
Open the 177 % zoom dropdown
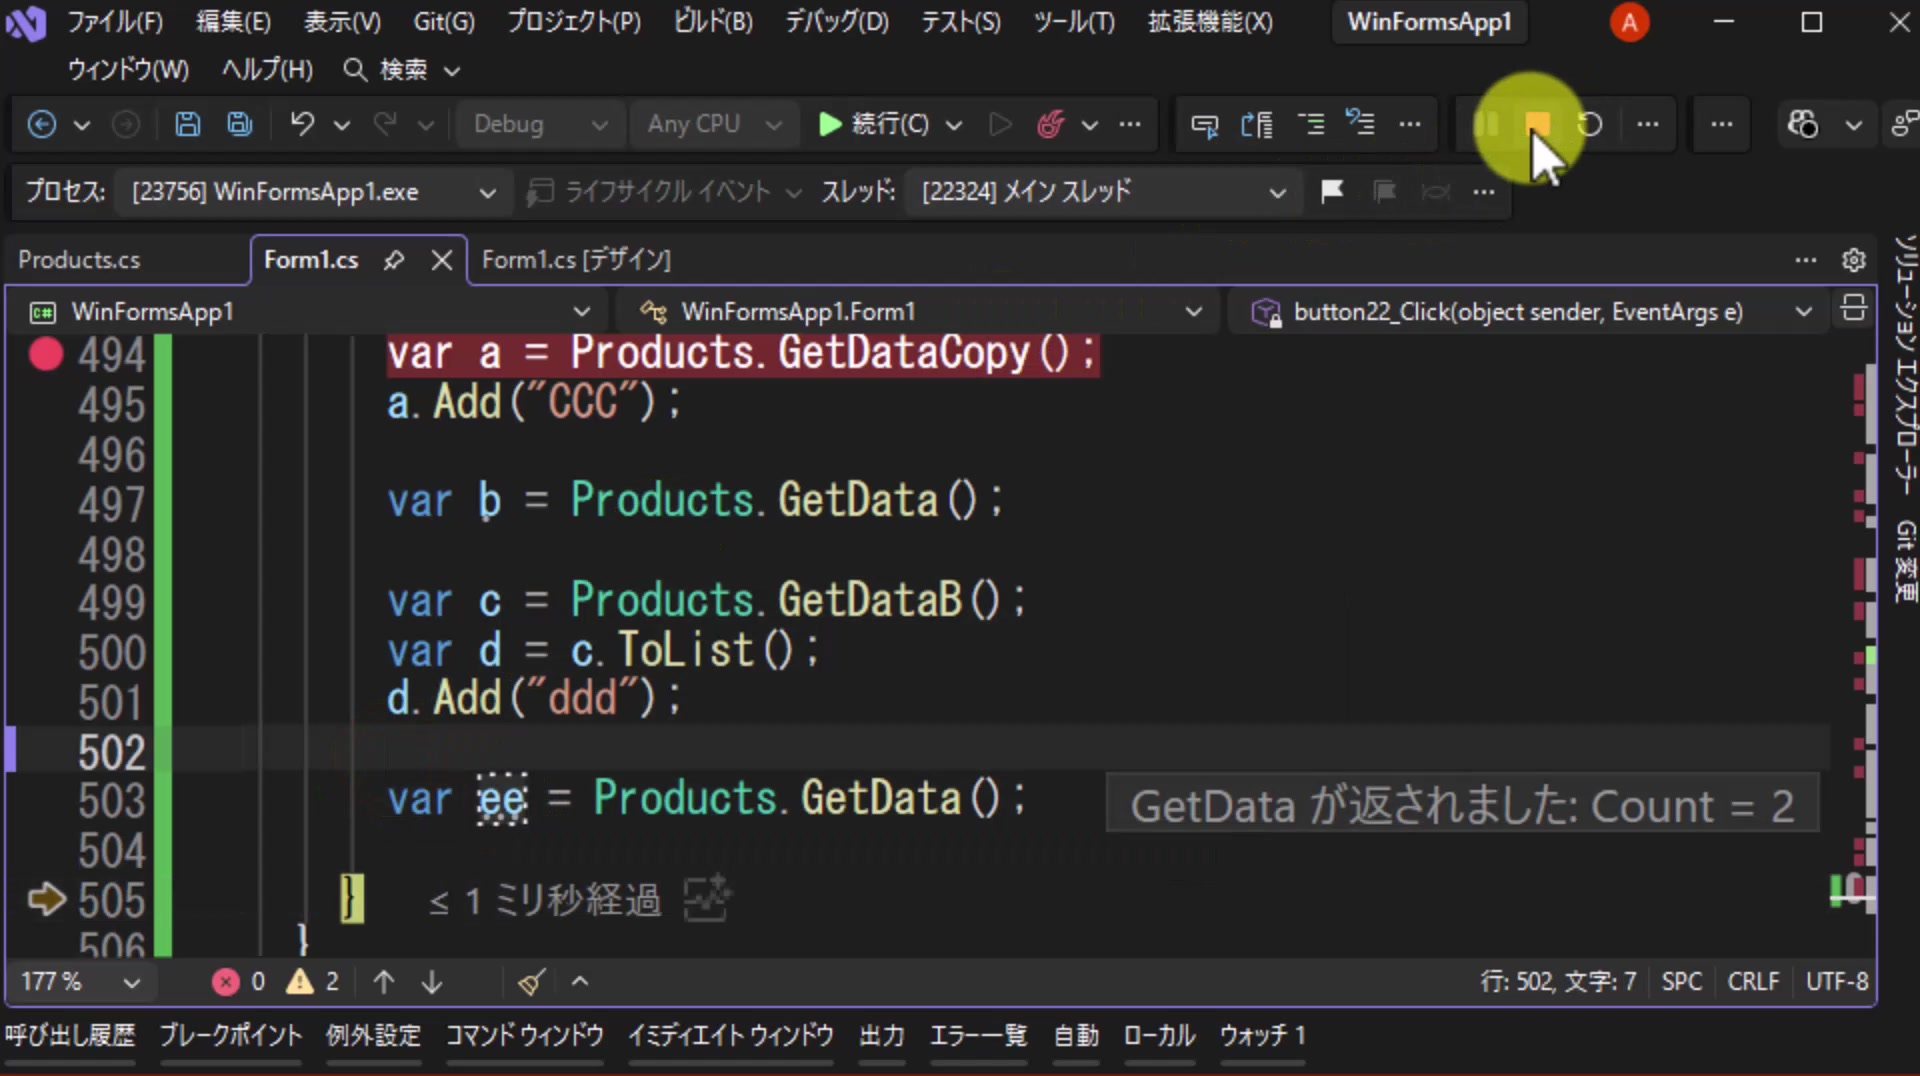coord(81,982)
